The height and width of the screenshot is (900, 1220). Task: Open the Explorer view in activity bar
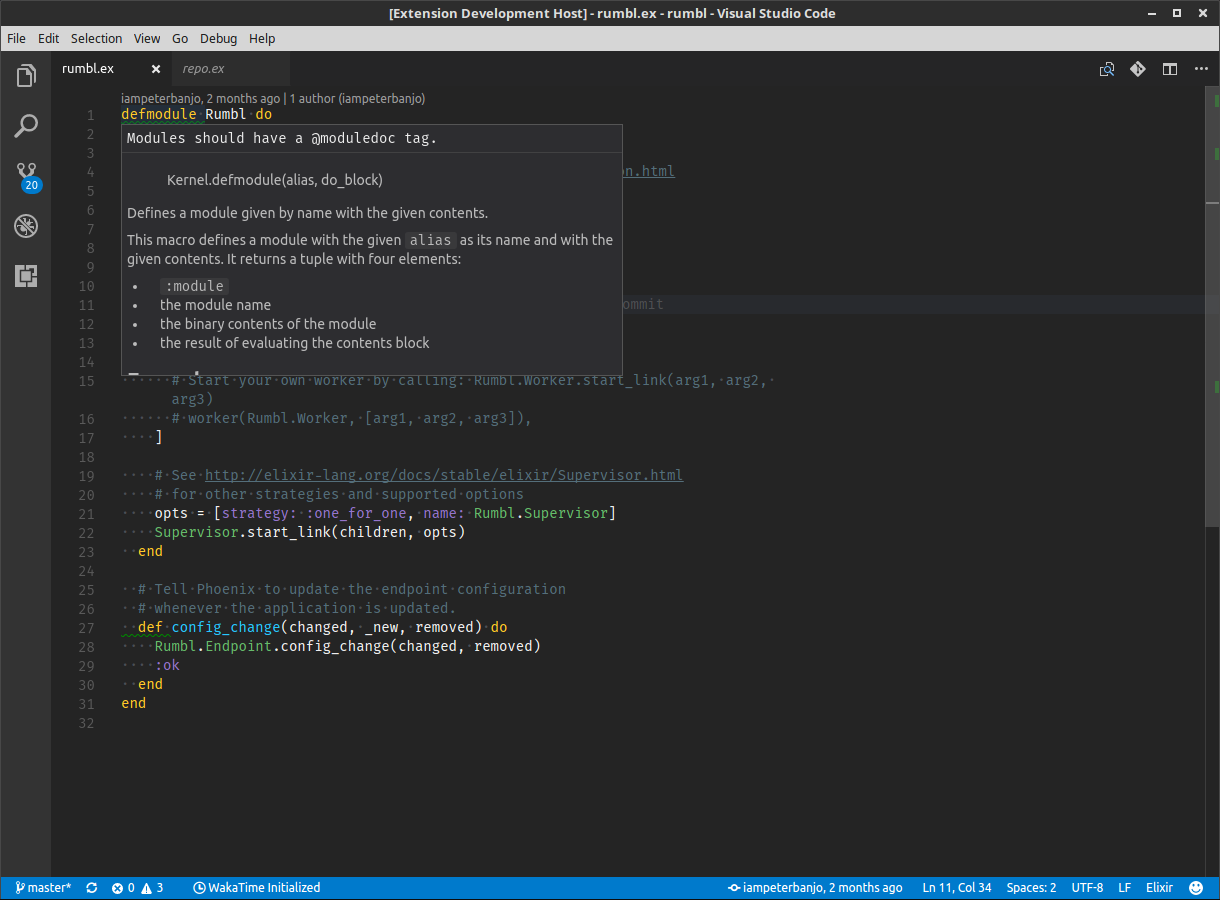(x=26, y=76)
